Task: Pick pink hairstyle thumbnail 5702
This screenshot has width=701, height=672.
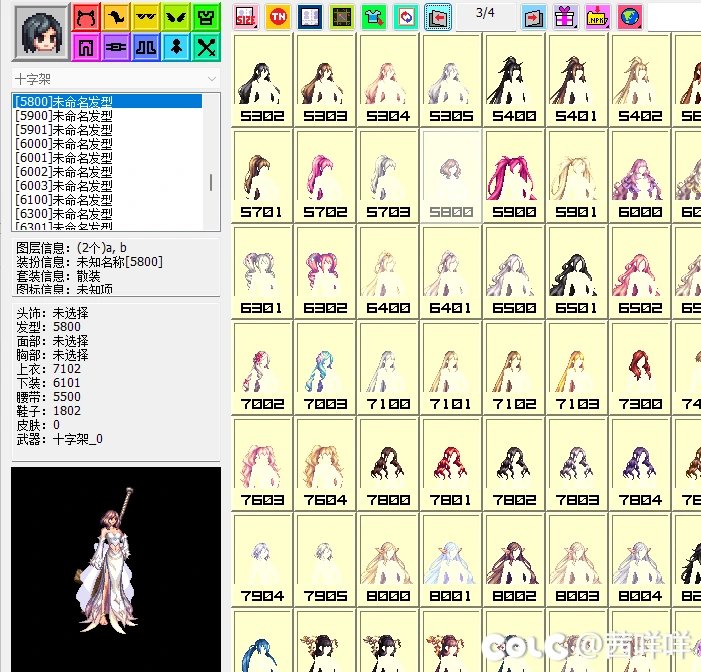Action: (x=325, y=176)
